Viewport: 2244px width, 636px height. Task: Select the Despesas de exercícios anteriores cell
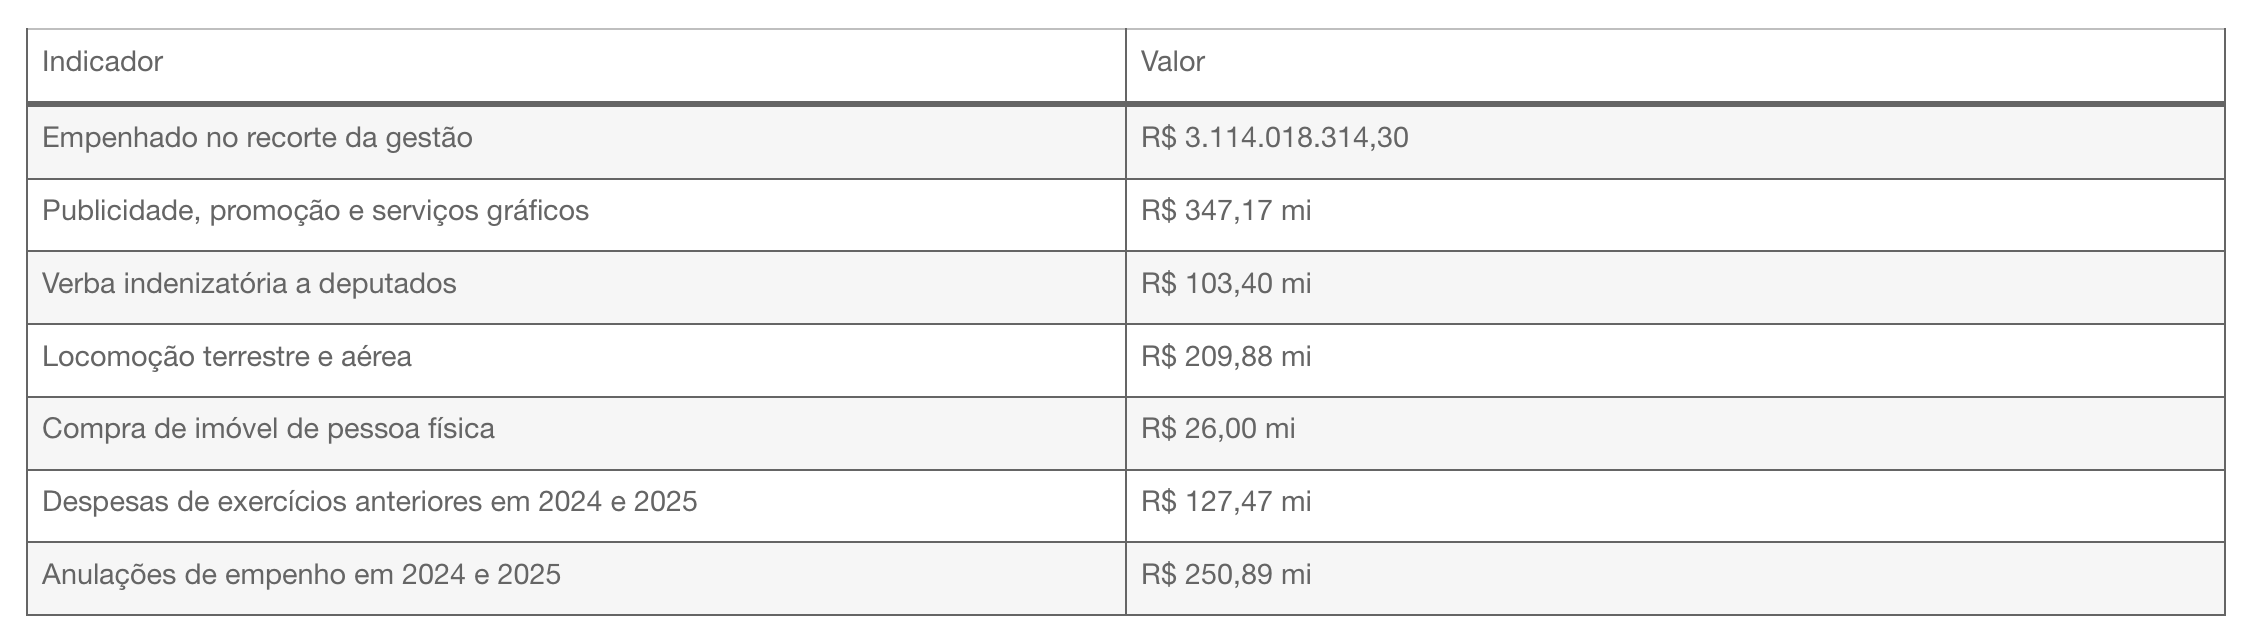click(577, 506)
